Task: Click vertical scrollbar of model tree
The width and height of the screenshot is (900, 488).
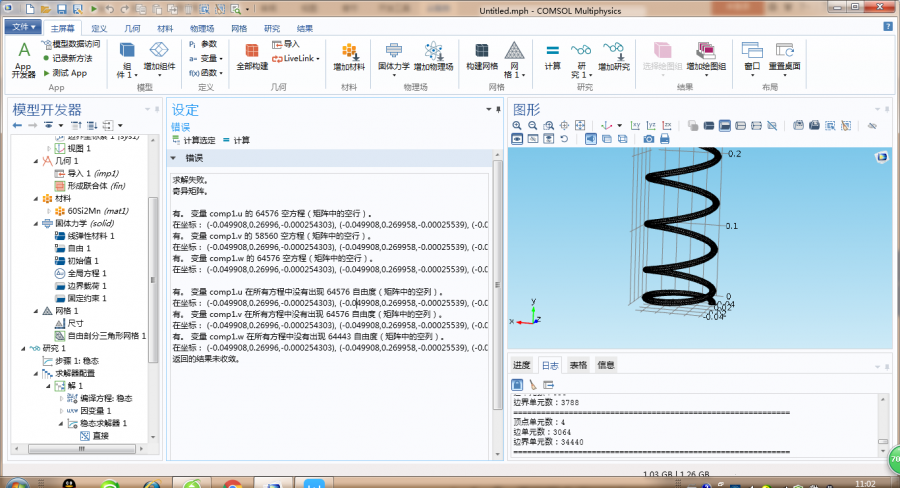Action: tap(153, 280)
